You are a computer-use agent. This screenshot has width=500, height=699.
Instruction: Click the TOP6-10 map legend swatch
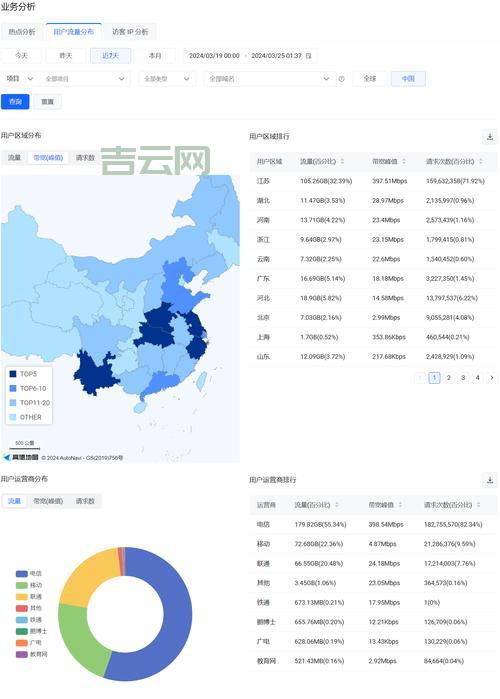pyautogui.click(x=13, y=388)
